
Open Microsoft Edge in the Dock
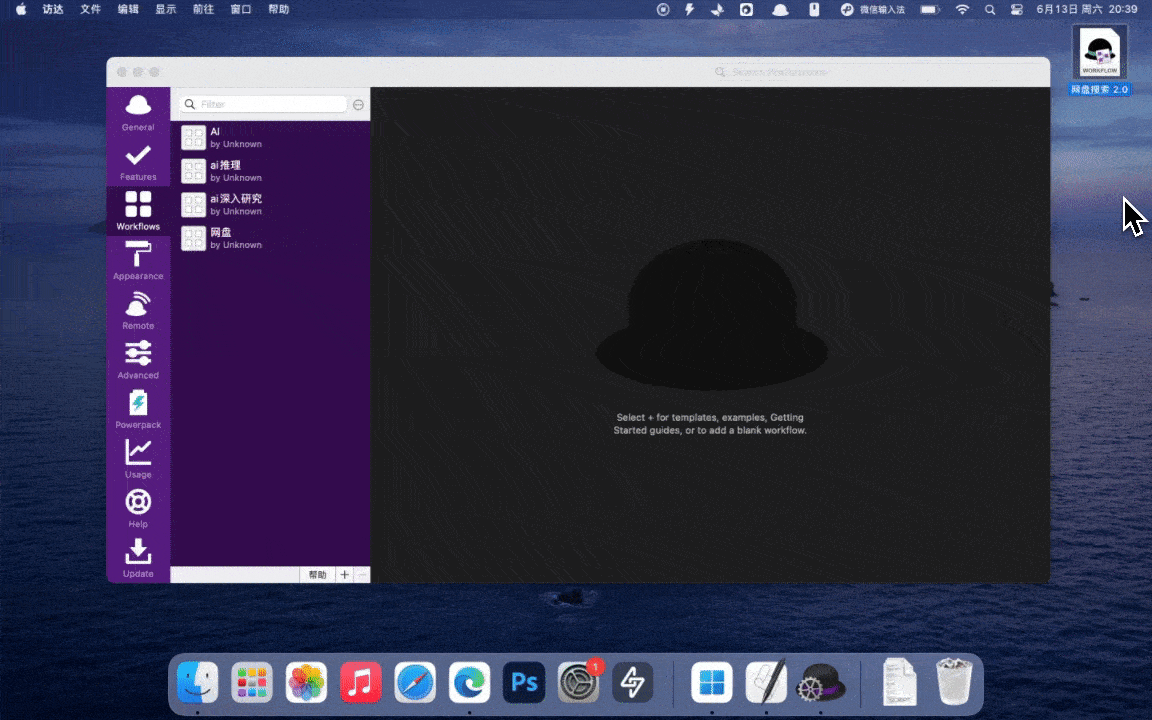tap(469, 683)
